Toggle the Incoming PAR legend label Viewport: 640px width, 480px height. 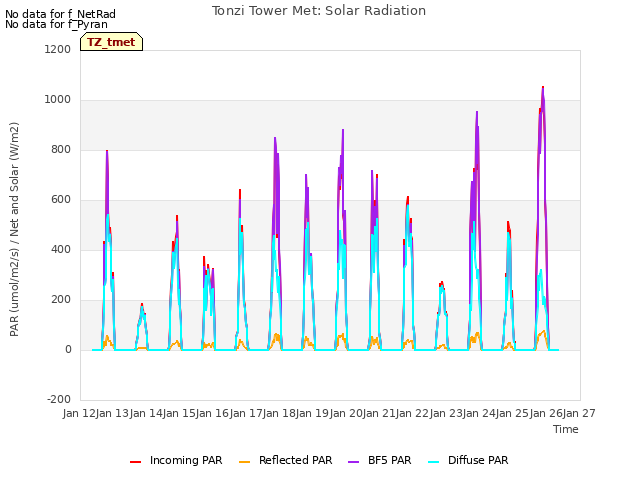tap(186, 460)
